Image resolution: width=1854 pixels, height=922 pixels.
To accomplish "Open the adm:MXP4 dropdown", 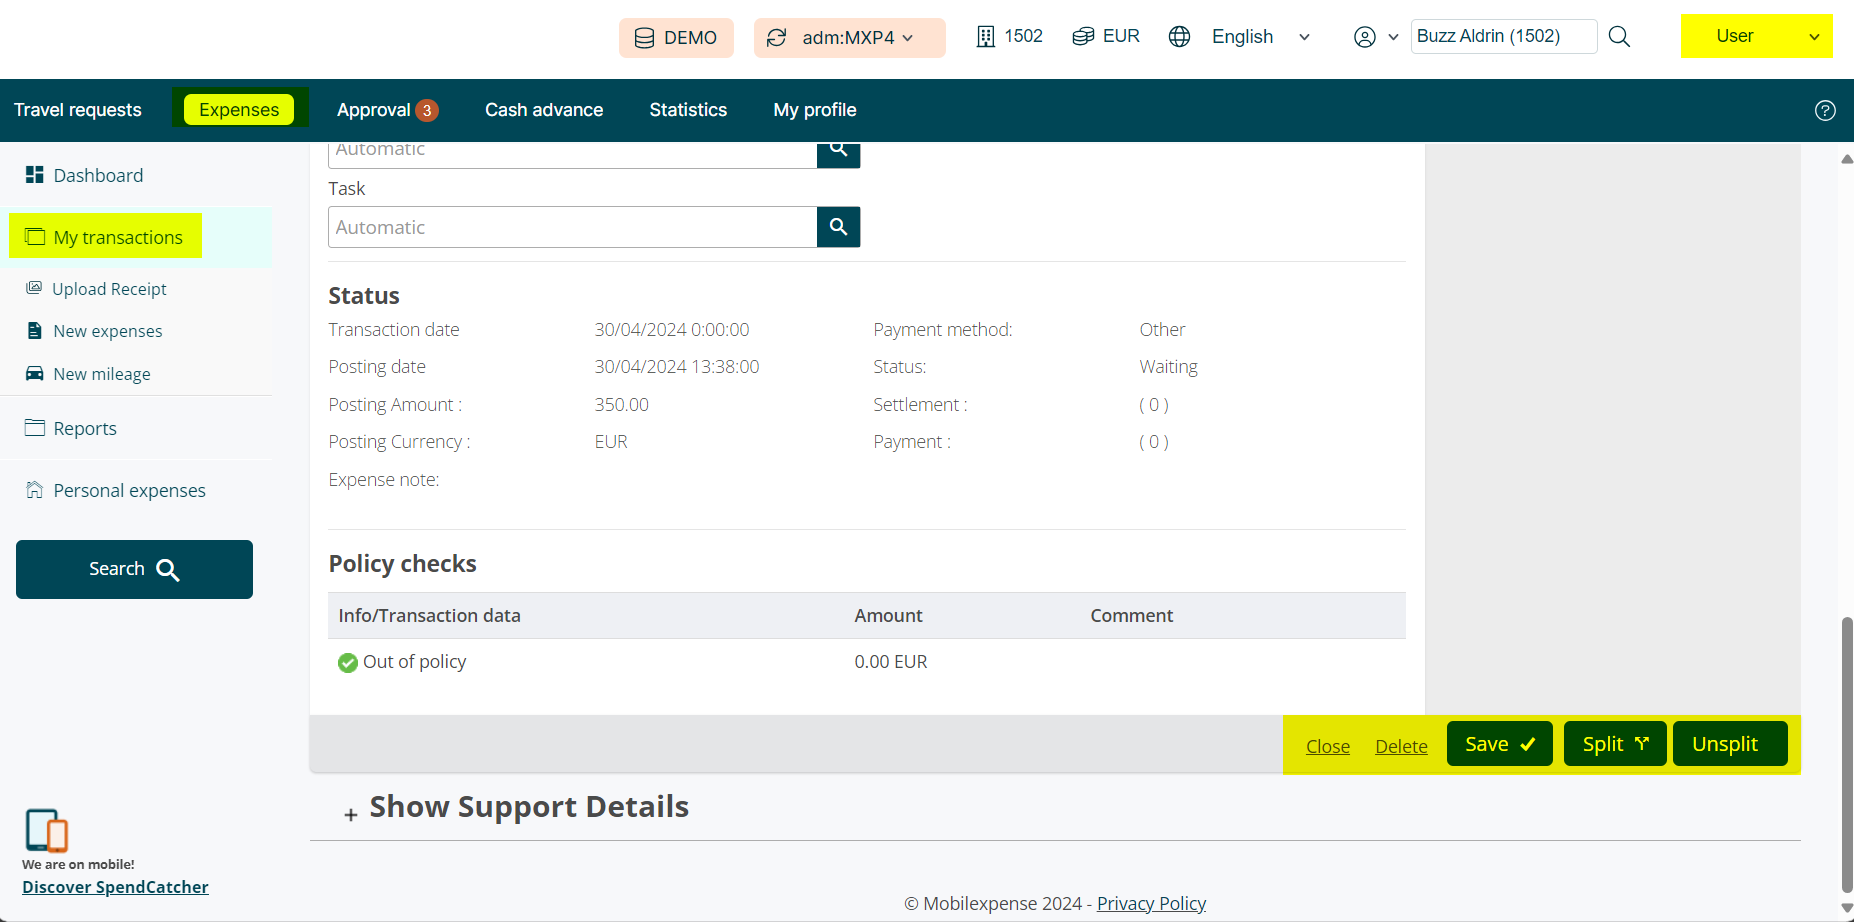I will (849, 38).
